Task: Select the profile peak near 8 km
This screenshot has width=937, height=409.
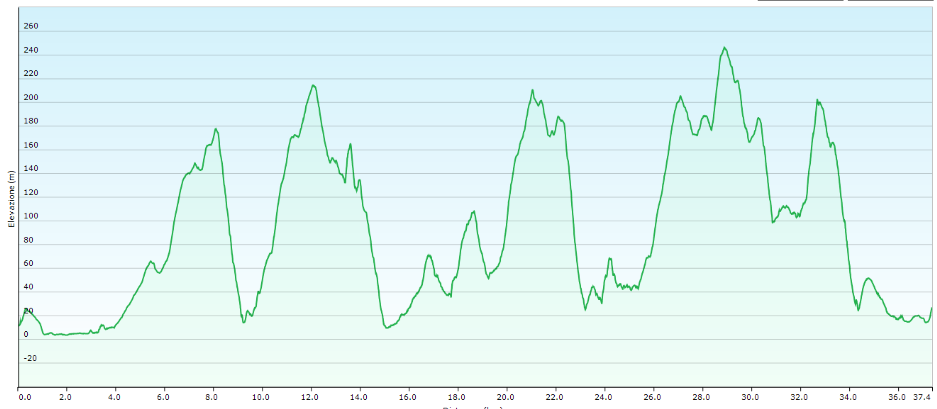Action: [216, 129]
